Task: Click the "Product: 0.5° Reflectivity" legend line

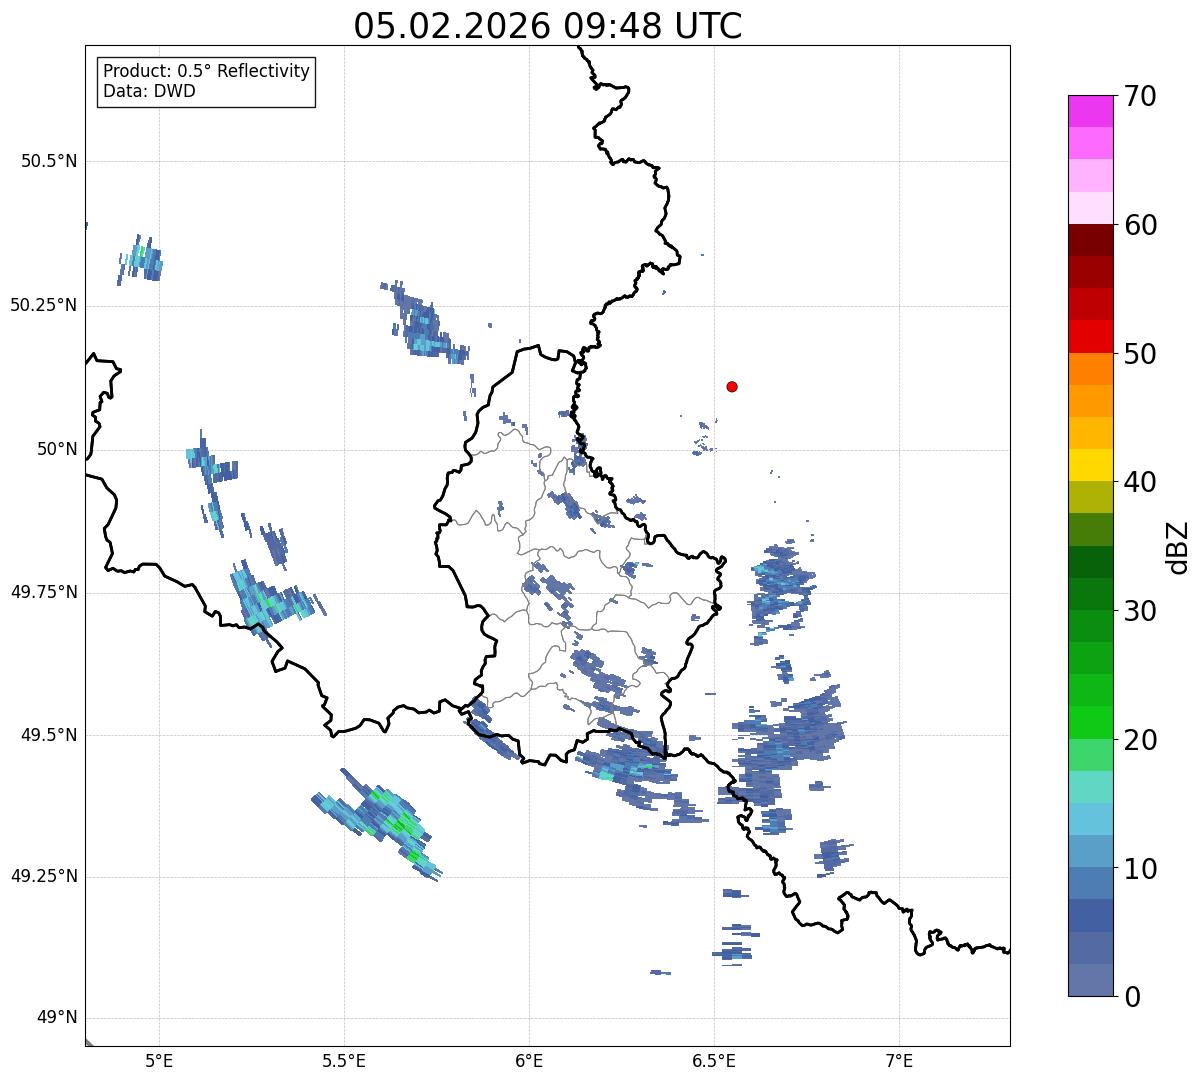Action: (206, 72)
